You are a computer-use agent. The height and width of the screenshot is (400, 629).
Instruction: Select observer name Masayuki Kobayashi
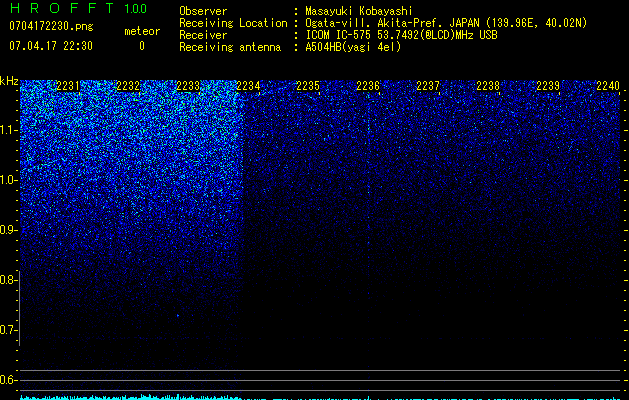pyautogui.click(x=359, y=11)
